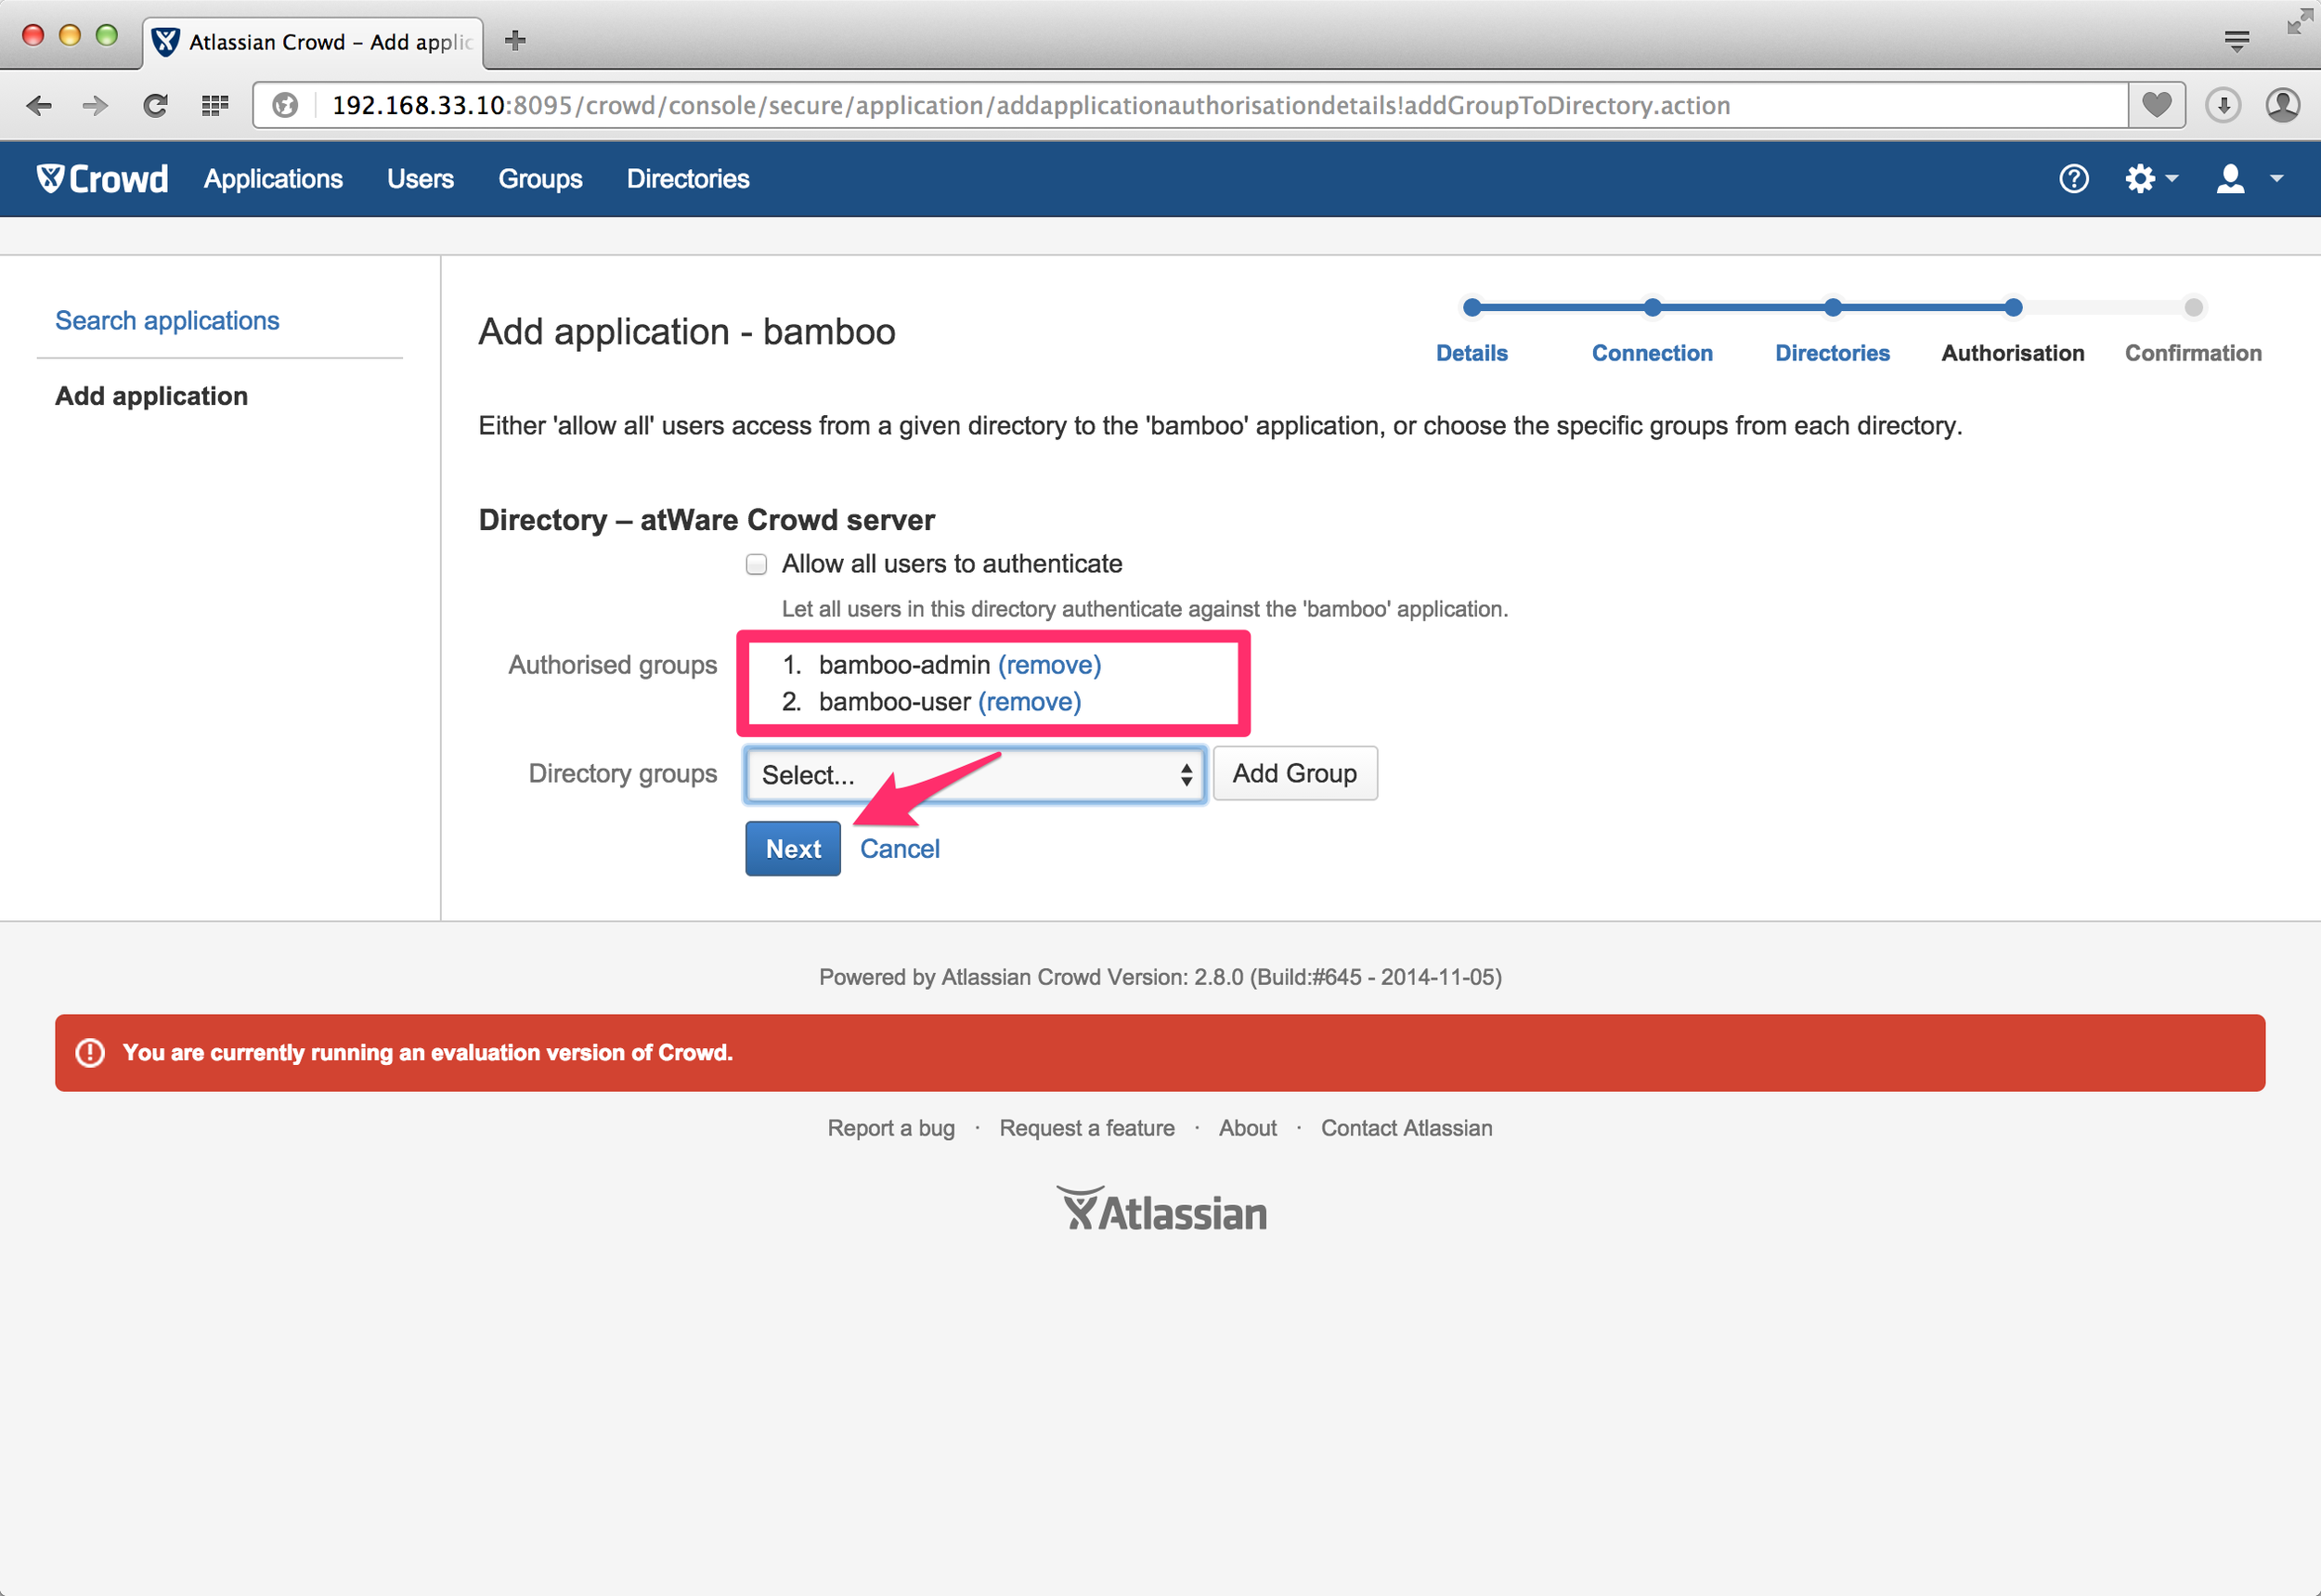Go back with the browser back arrow
The image size is (2321, 1596).
pyautogui.click(x=39, y=105)
